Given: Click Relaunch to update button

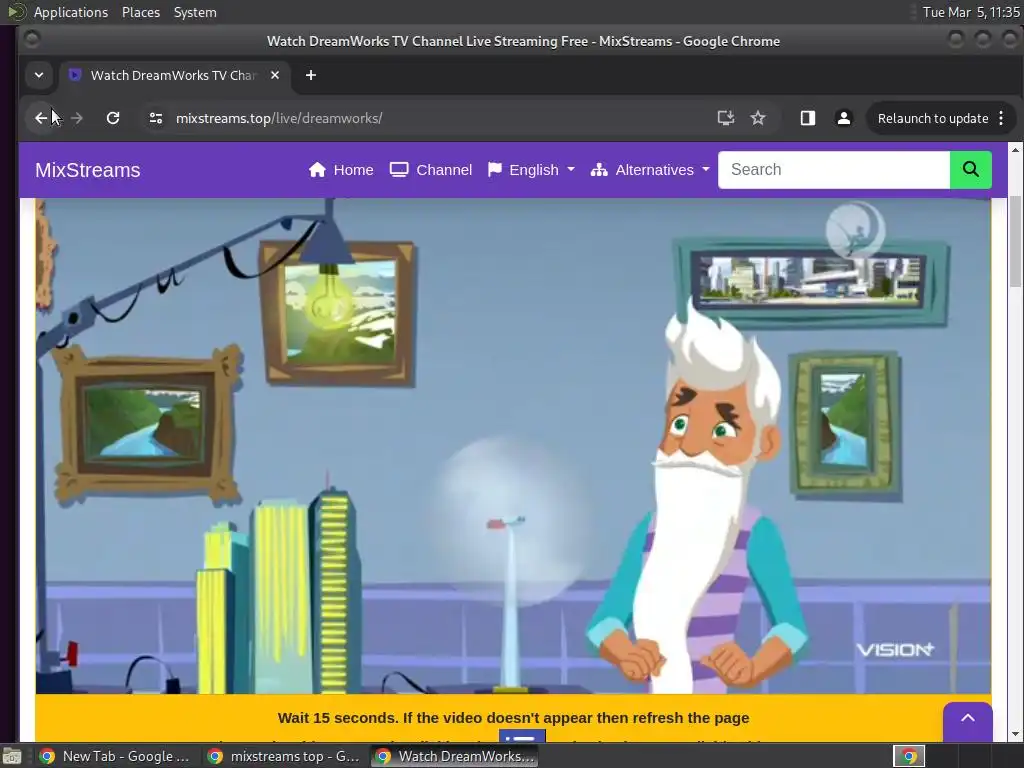Looking at the screenshot, I should click(933, 118).
